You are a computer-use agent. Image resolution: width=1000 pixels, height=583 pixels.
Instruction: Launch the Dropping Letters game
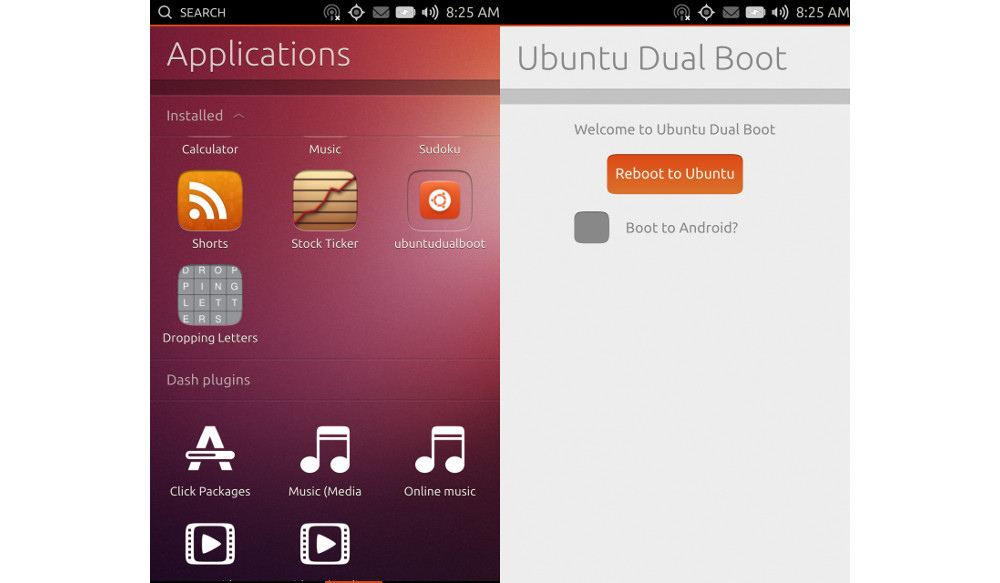(210, 295)
